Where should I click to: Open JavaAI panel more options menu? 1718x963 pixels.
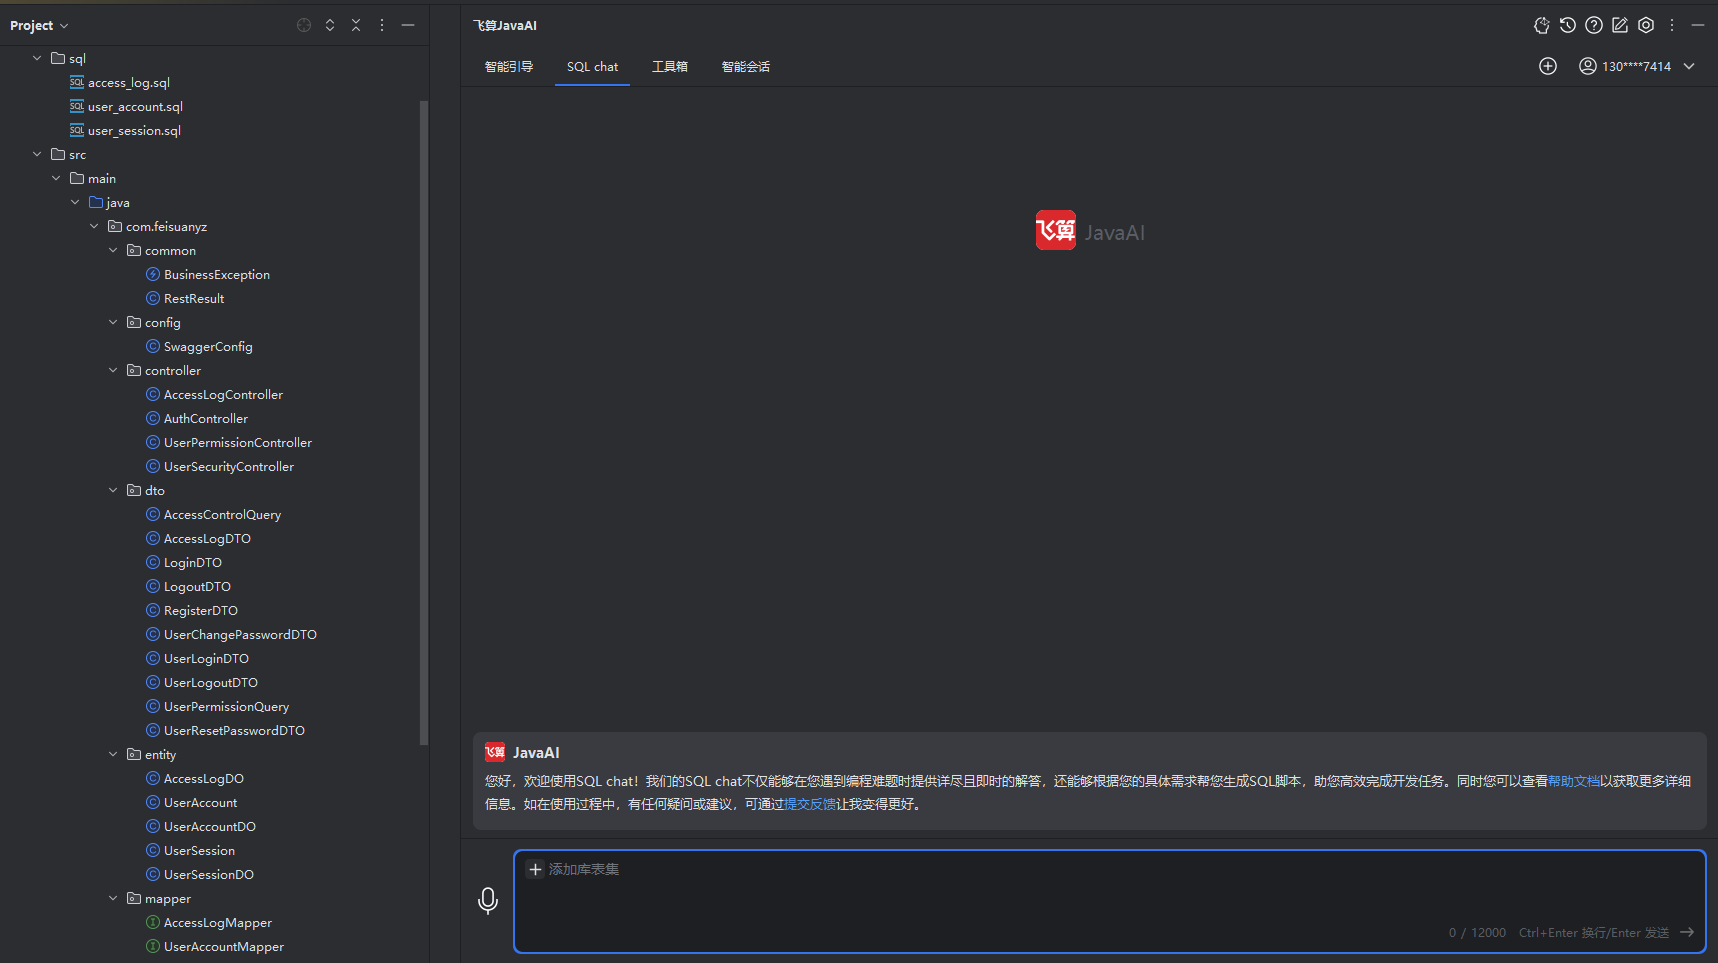click(x=1671, y=25)
